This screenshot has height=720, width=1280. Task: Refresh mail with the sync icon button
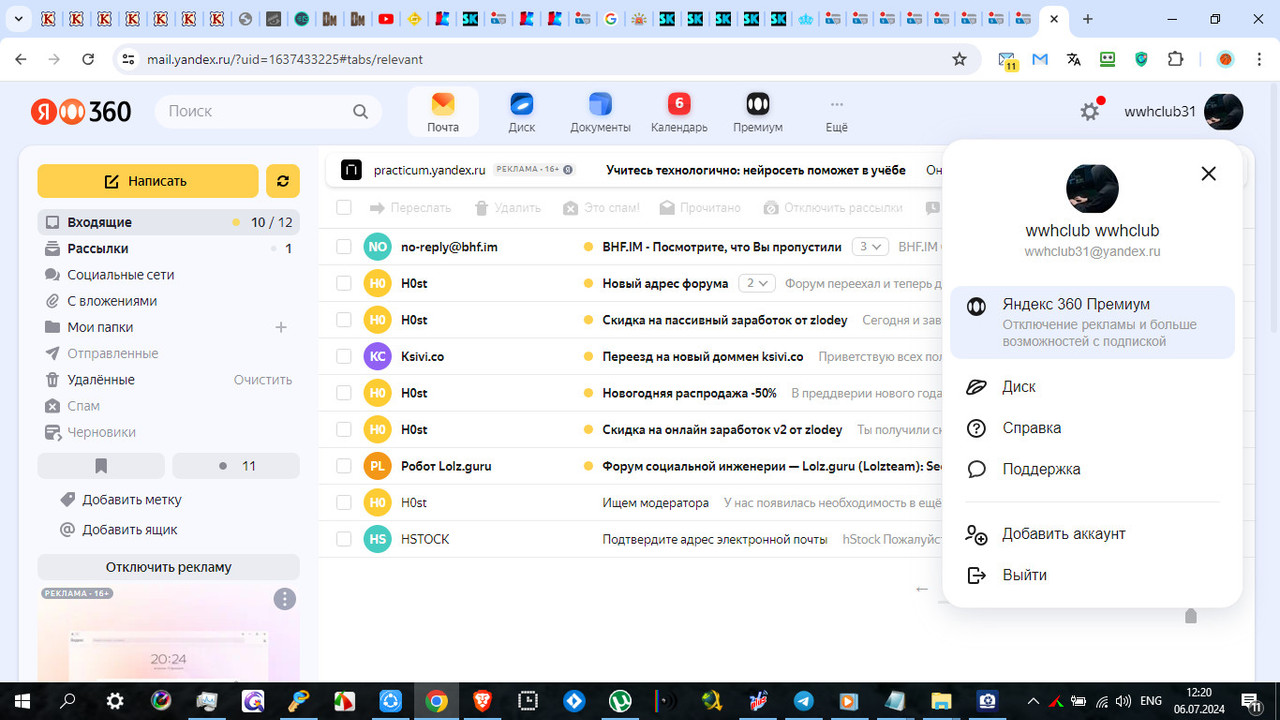pyautogui.click(x=283, y=181)
